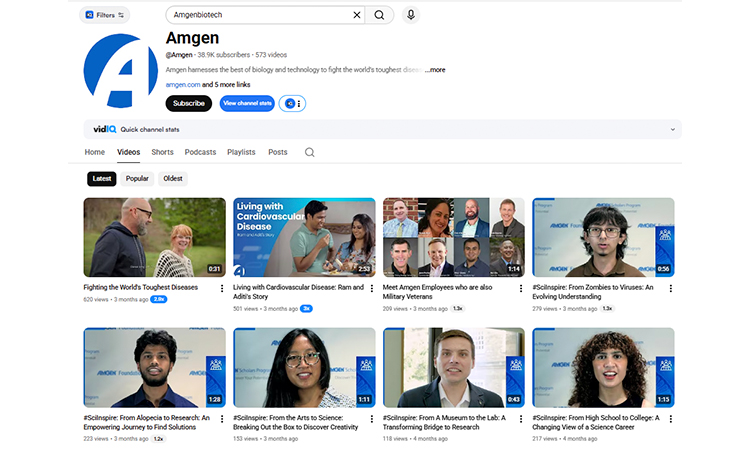Image resolution: width=750 pixels, height=450 pixels.
Task: Clear the search box with X icon
Action: point(357,15)
